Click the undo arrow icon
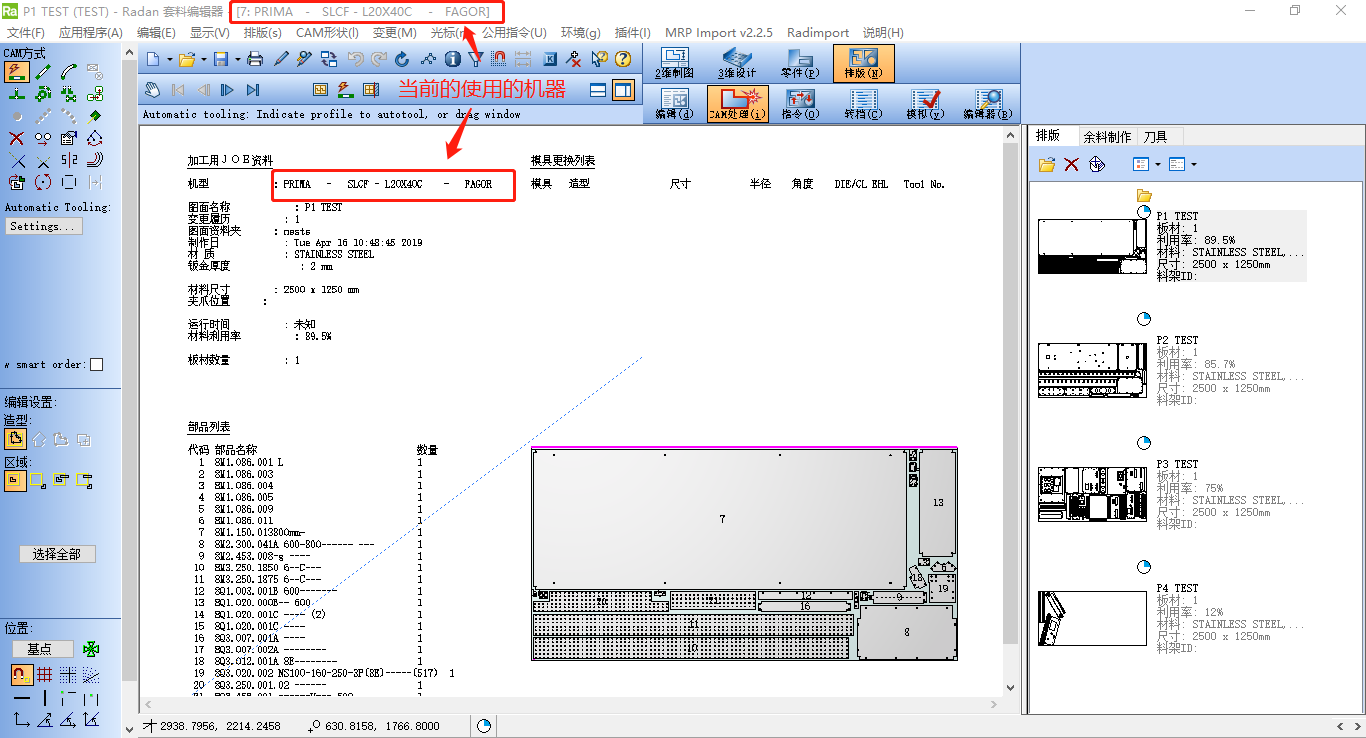This screenshot has width=1366, height=738. coord(355,59)
